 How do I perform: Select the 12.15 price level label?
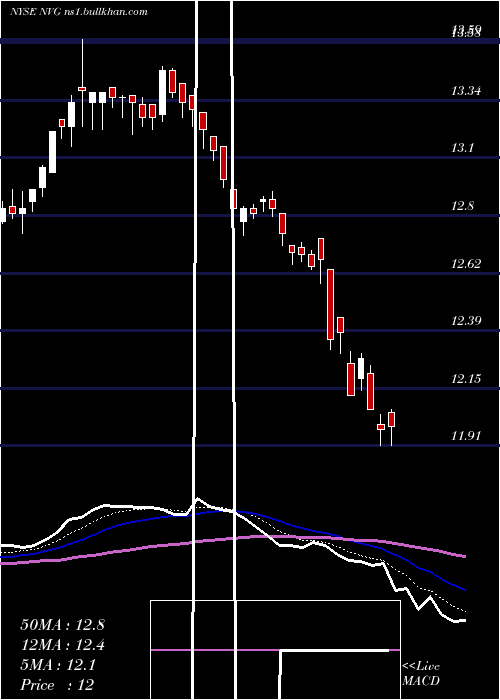tap(466, 379)
